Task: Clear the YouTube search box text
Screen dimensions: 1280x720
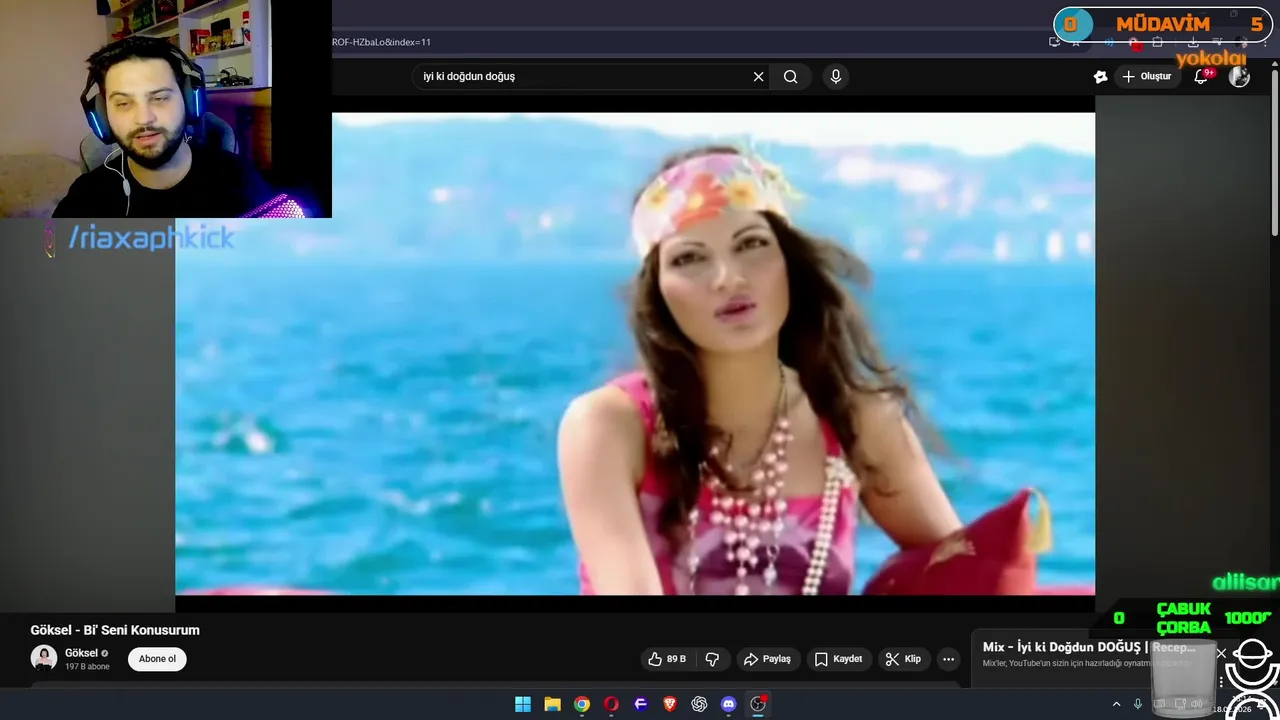Action: pyautogui.click(x=758, y=77)
